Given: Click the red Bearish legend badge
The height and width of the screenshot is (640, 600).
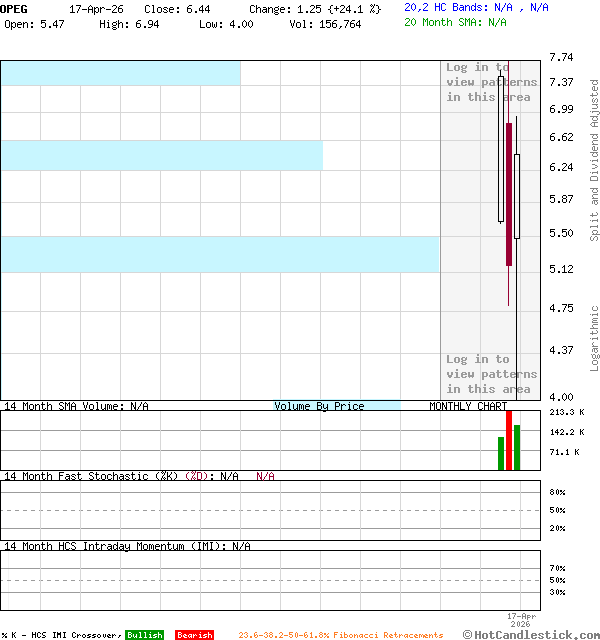Looking at the screenshot, I should [194, 635].
